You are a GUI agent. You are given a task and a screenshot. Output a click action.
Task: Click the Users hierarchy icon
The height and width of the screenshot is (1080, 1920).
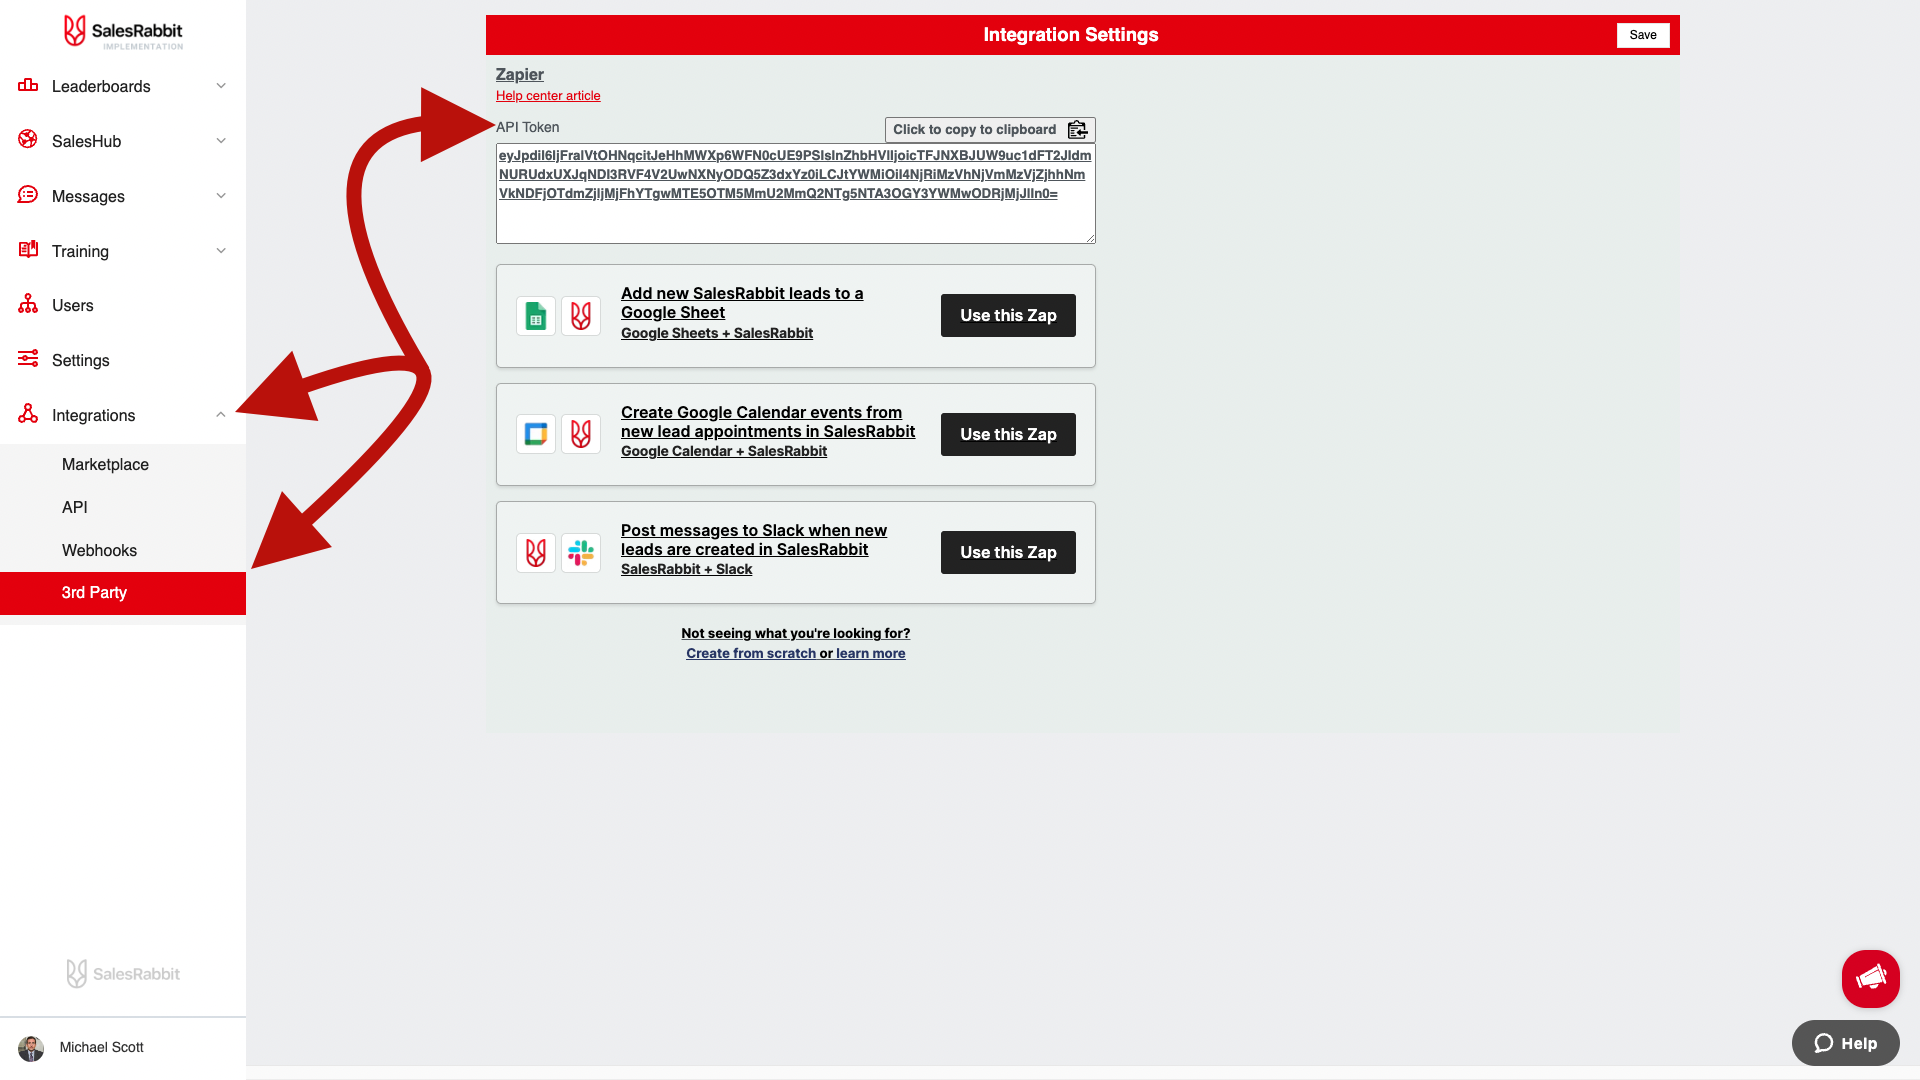coord(28,304)
